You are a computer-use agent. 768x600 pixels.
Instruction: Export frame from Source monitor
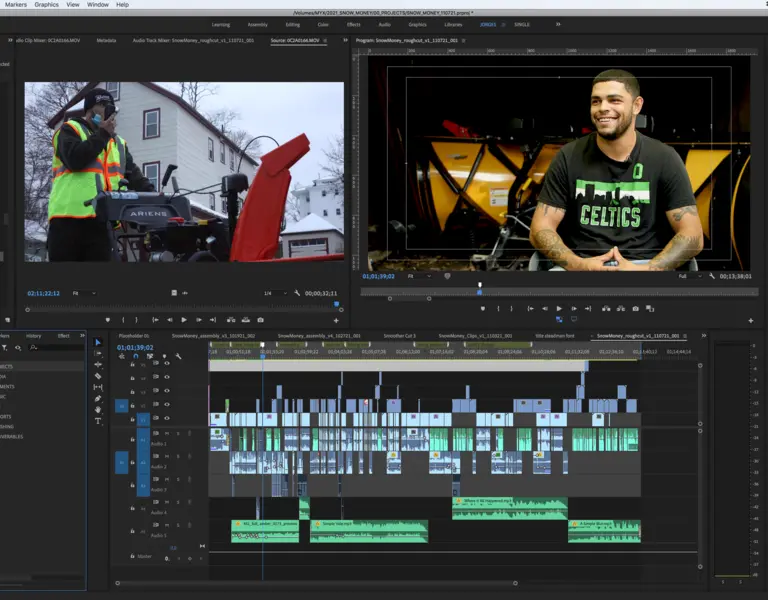(261, 320)
